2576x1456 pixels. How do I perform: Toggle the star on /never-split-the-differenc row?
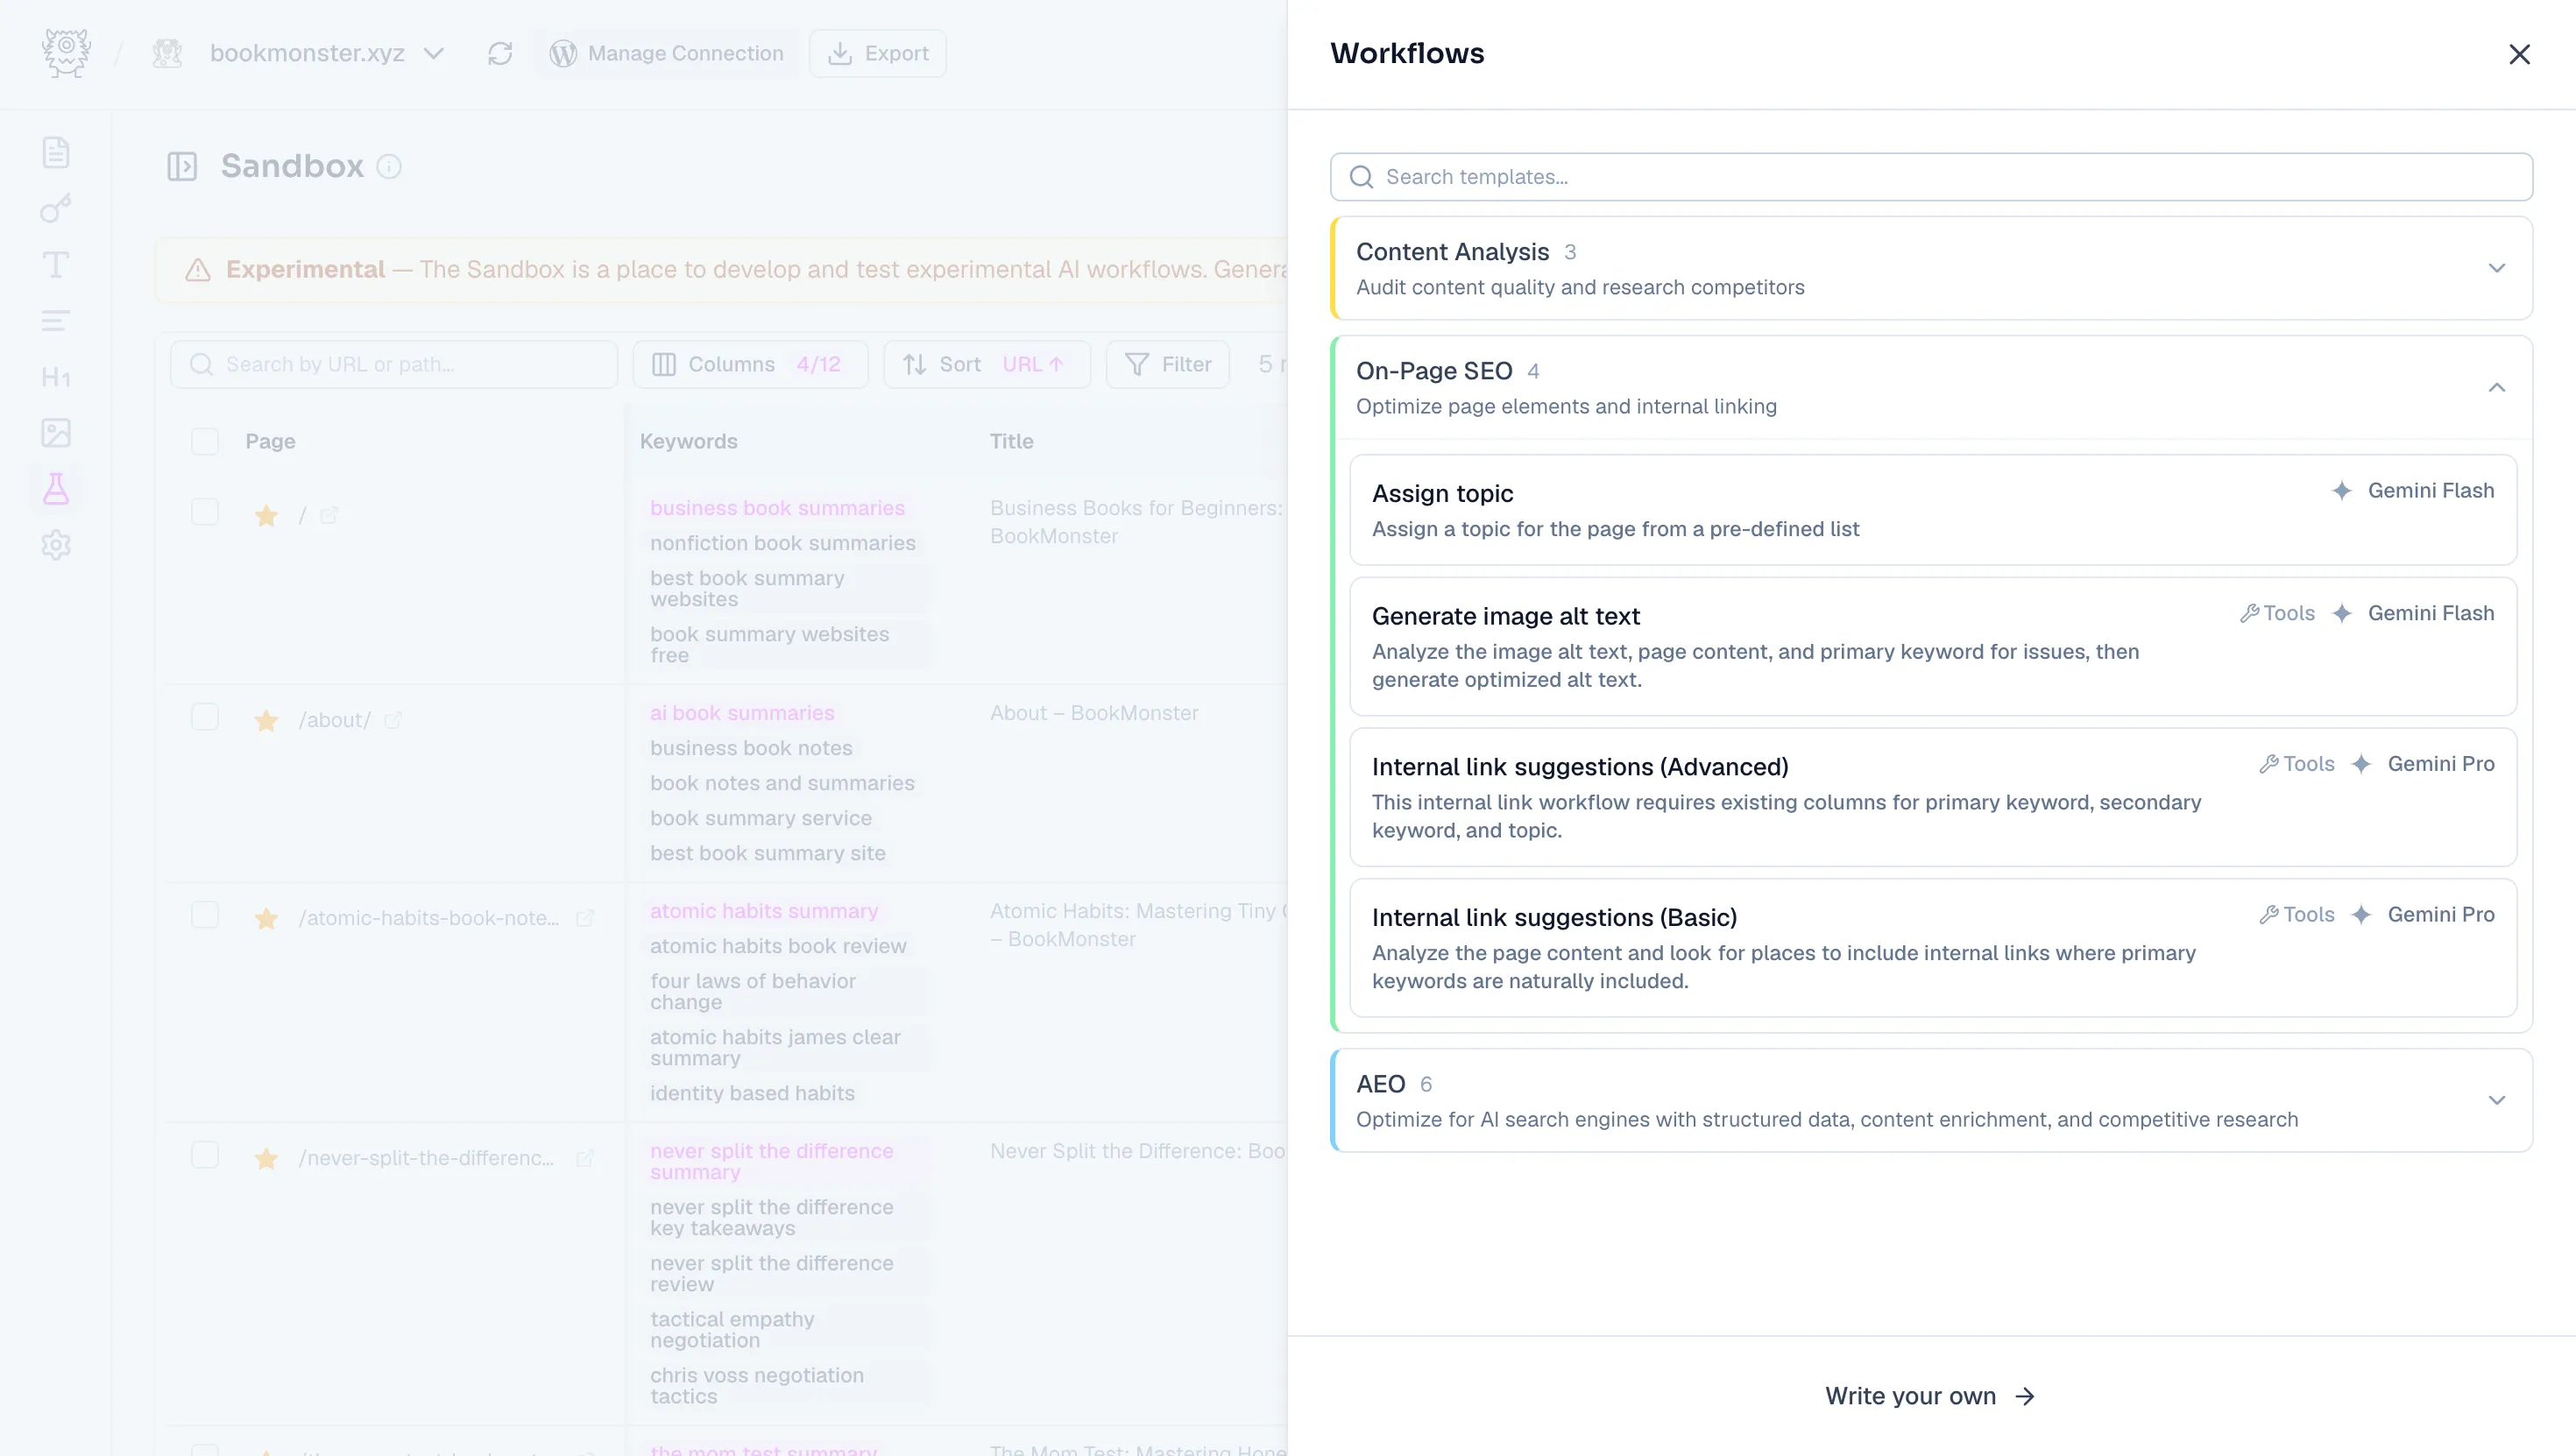pyautogui.click(x=266, y=1159)
